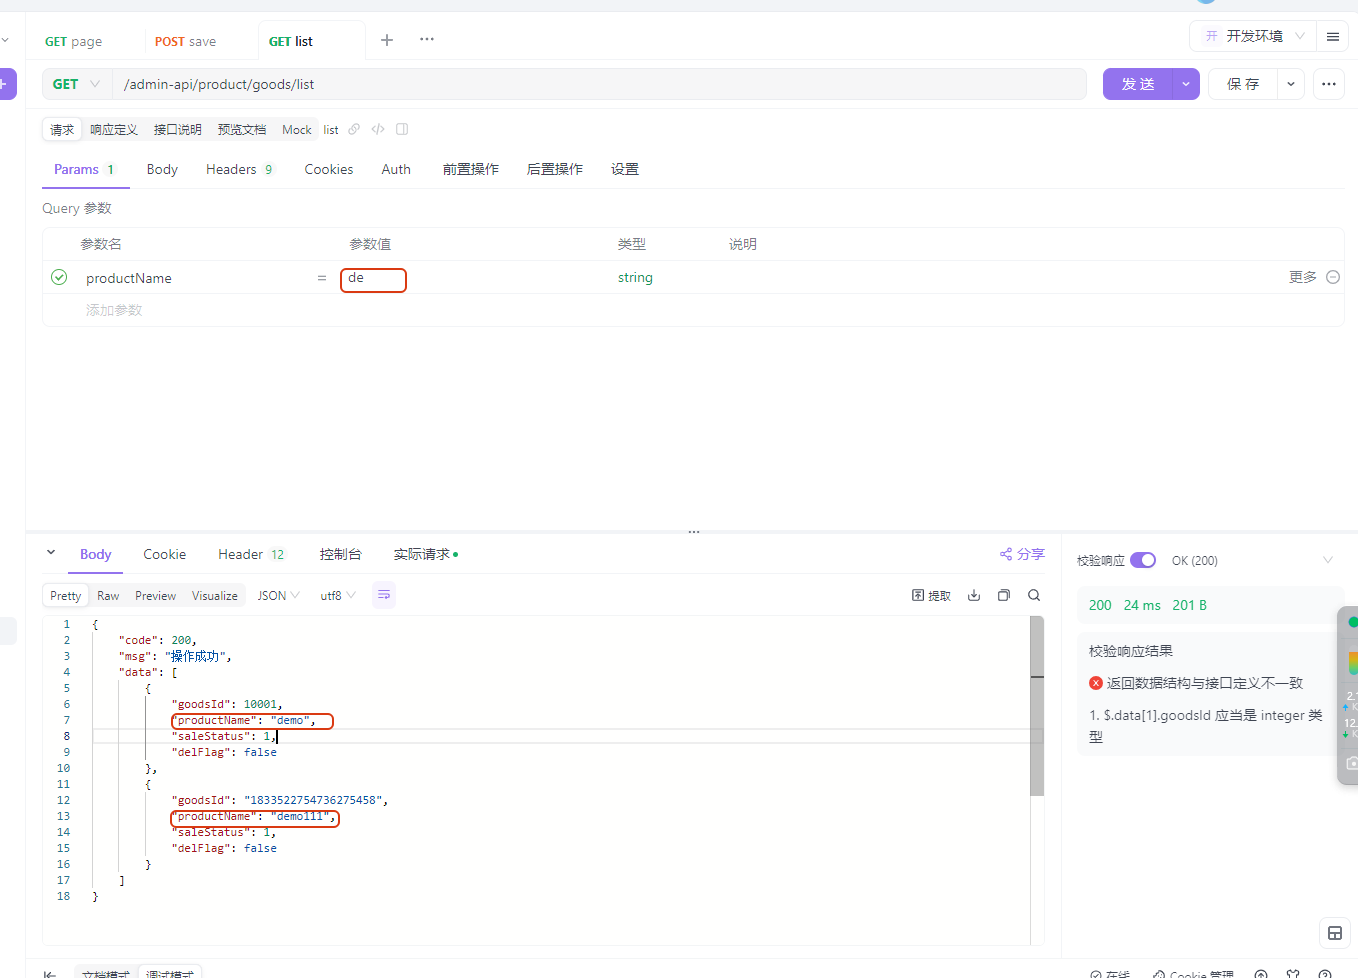The image size is (1358, 978).
Task: Remove the productName parameter with minus icon
Action: [1332, 277]
